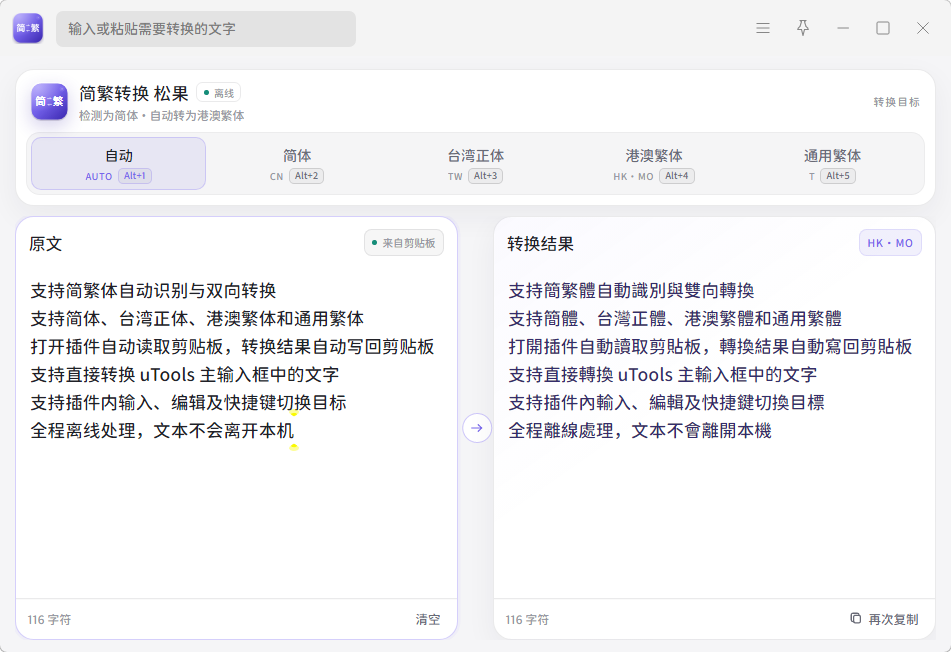
Task: Pin the window with the pin icon
Action: (x=803, y=28)
